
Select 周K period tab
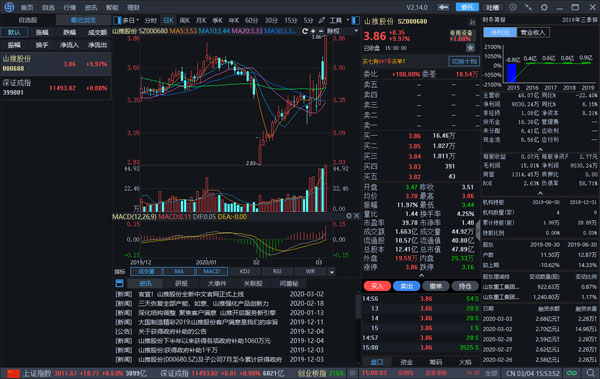click(184, 20)
